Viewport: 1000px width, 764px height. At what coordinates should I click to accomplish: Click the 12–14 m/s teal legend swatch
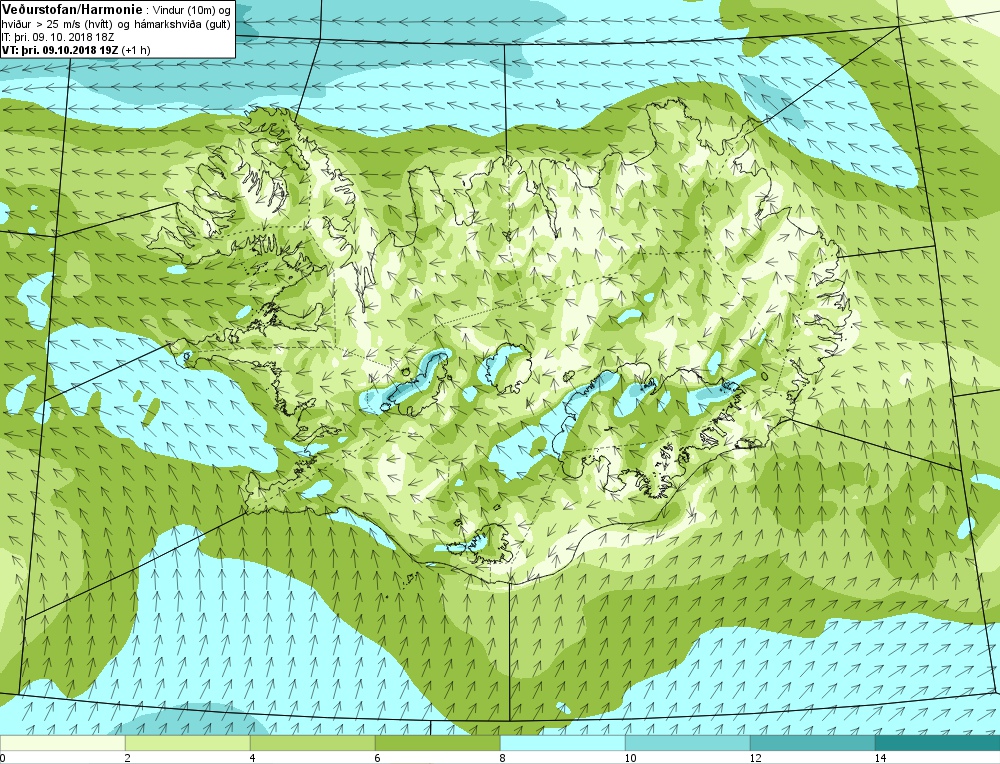click(812, 743)
